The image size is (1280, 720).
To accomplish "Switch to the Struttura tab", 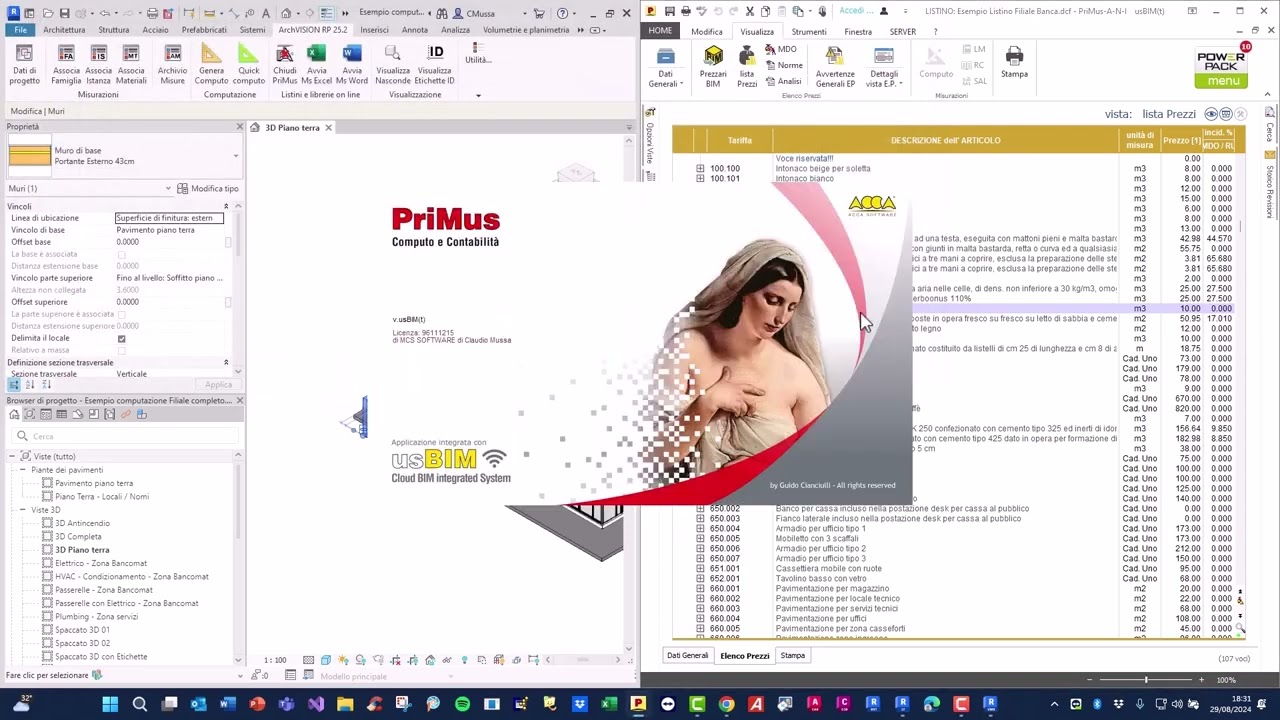I will (113, 30).
